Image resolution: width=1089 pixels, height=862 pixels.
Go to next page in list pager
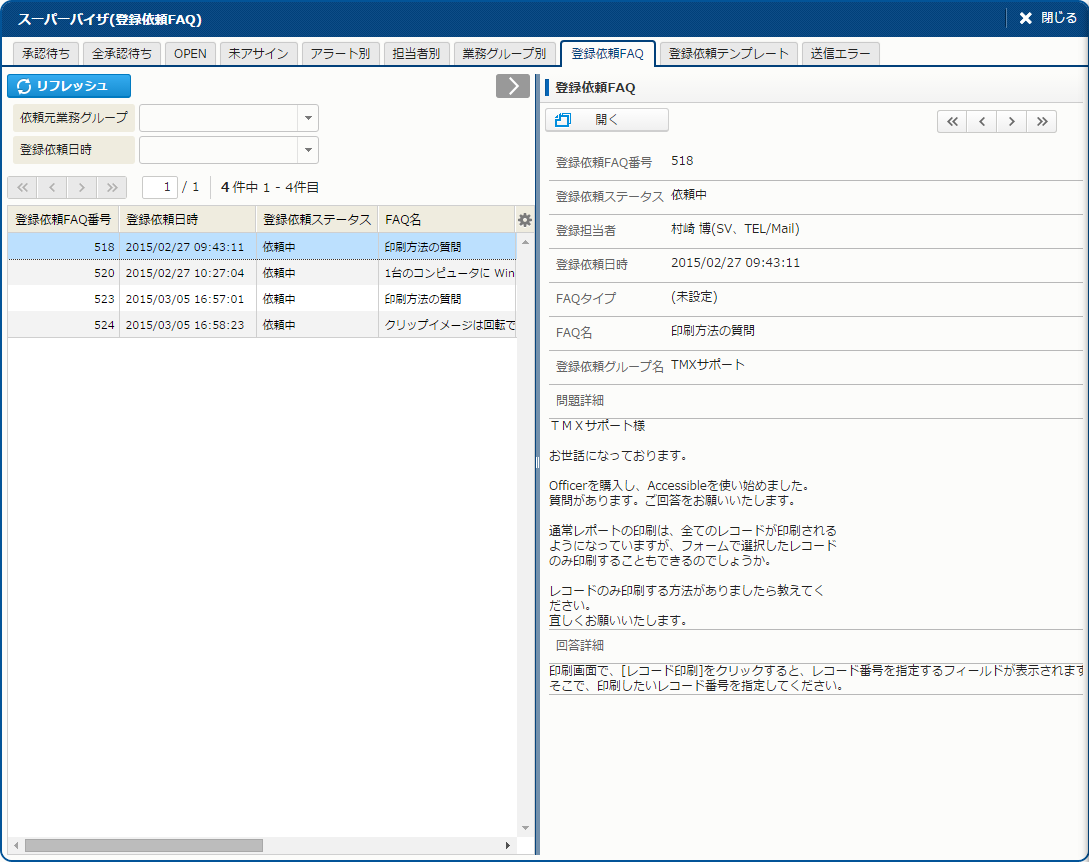(x=82, y=187)
